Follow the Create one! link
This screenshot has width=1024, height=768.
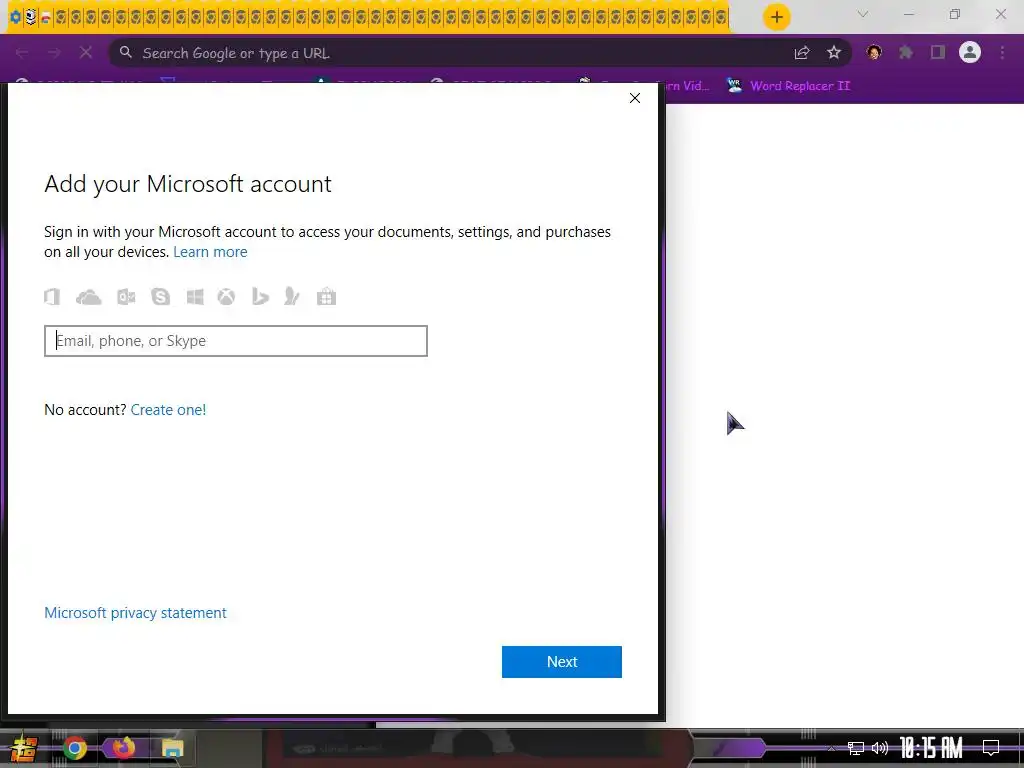tap(168, 410)
